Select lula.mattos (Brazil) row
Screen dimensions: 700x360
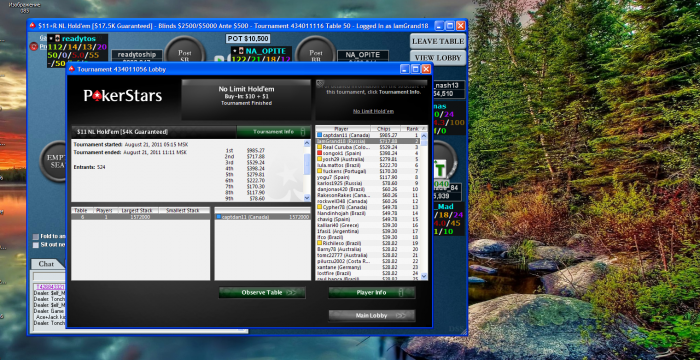368,165
